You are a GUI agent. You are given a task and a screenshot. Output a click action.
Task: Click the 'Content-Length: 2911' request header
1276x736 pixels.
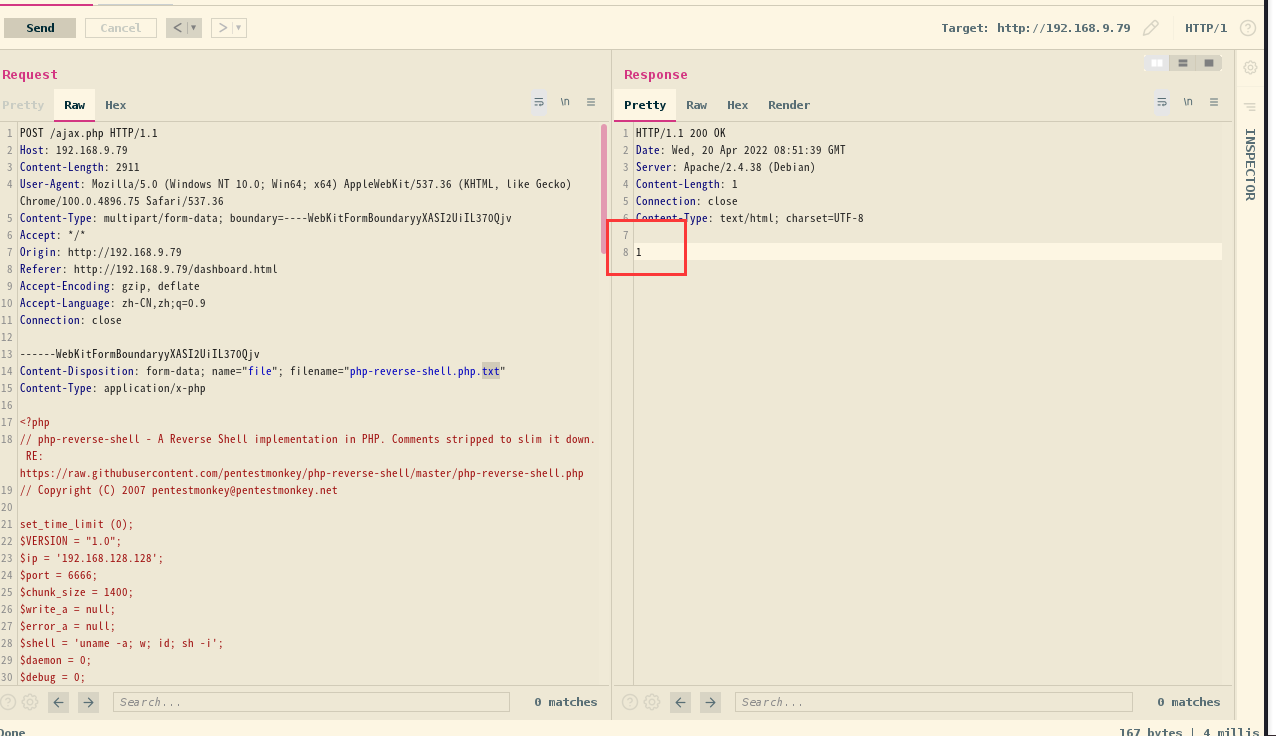80,167
